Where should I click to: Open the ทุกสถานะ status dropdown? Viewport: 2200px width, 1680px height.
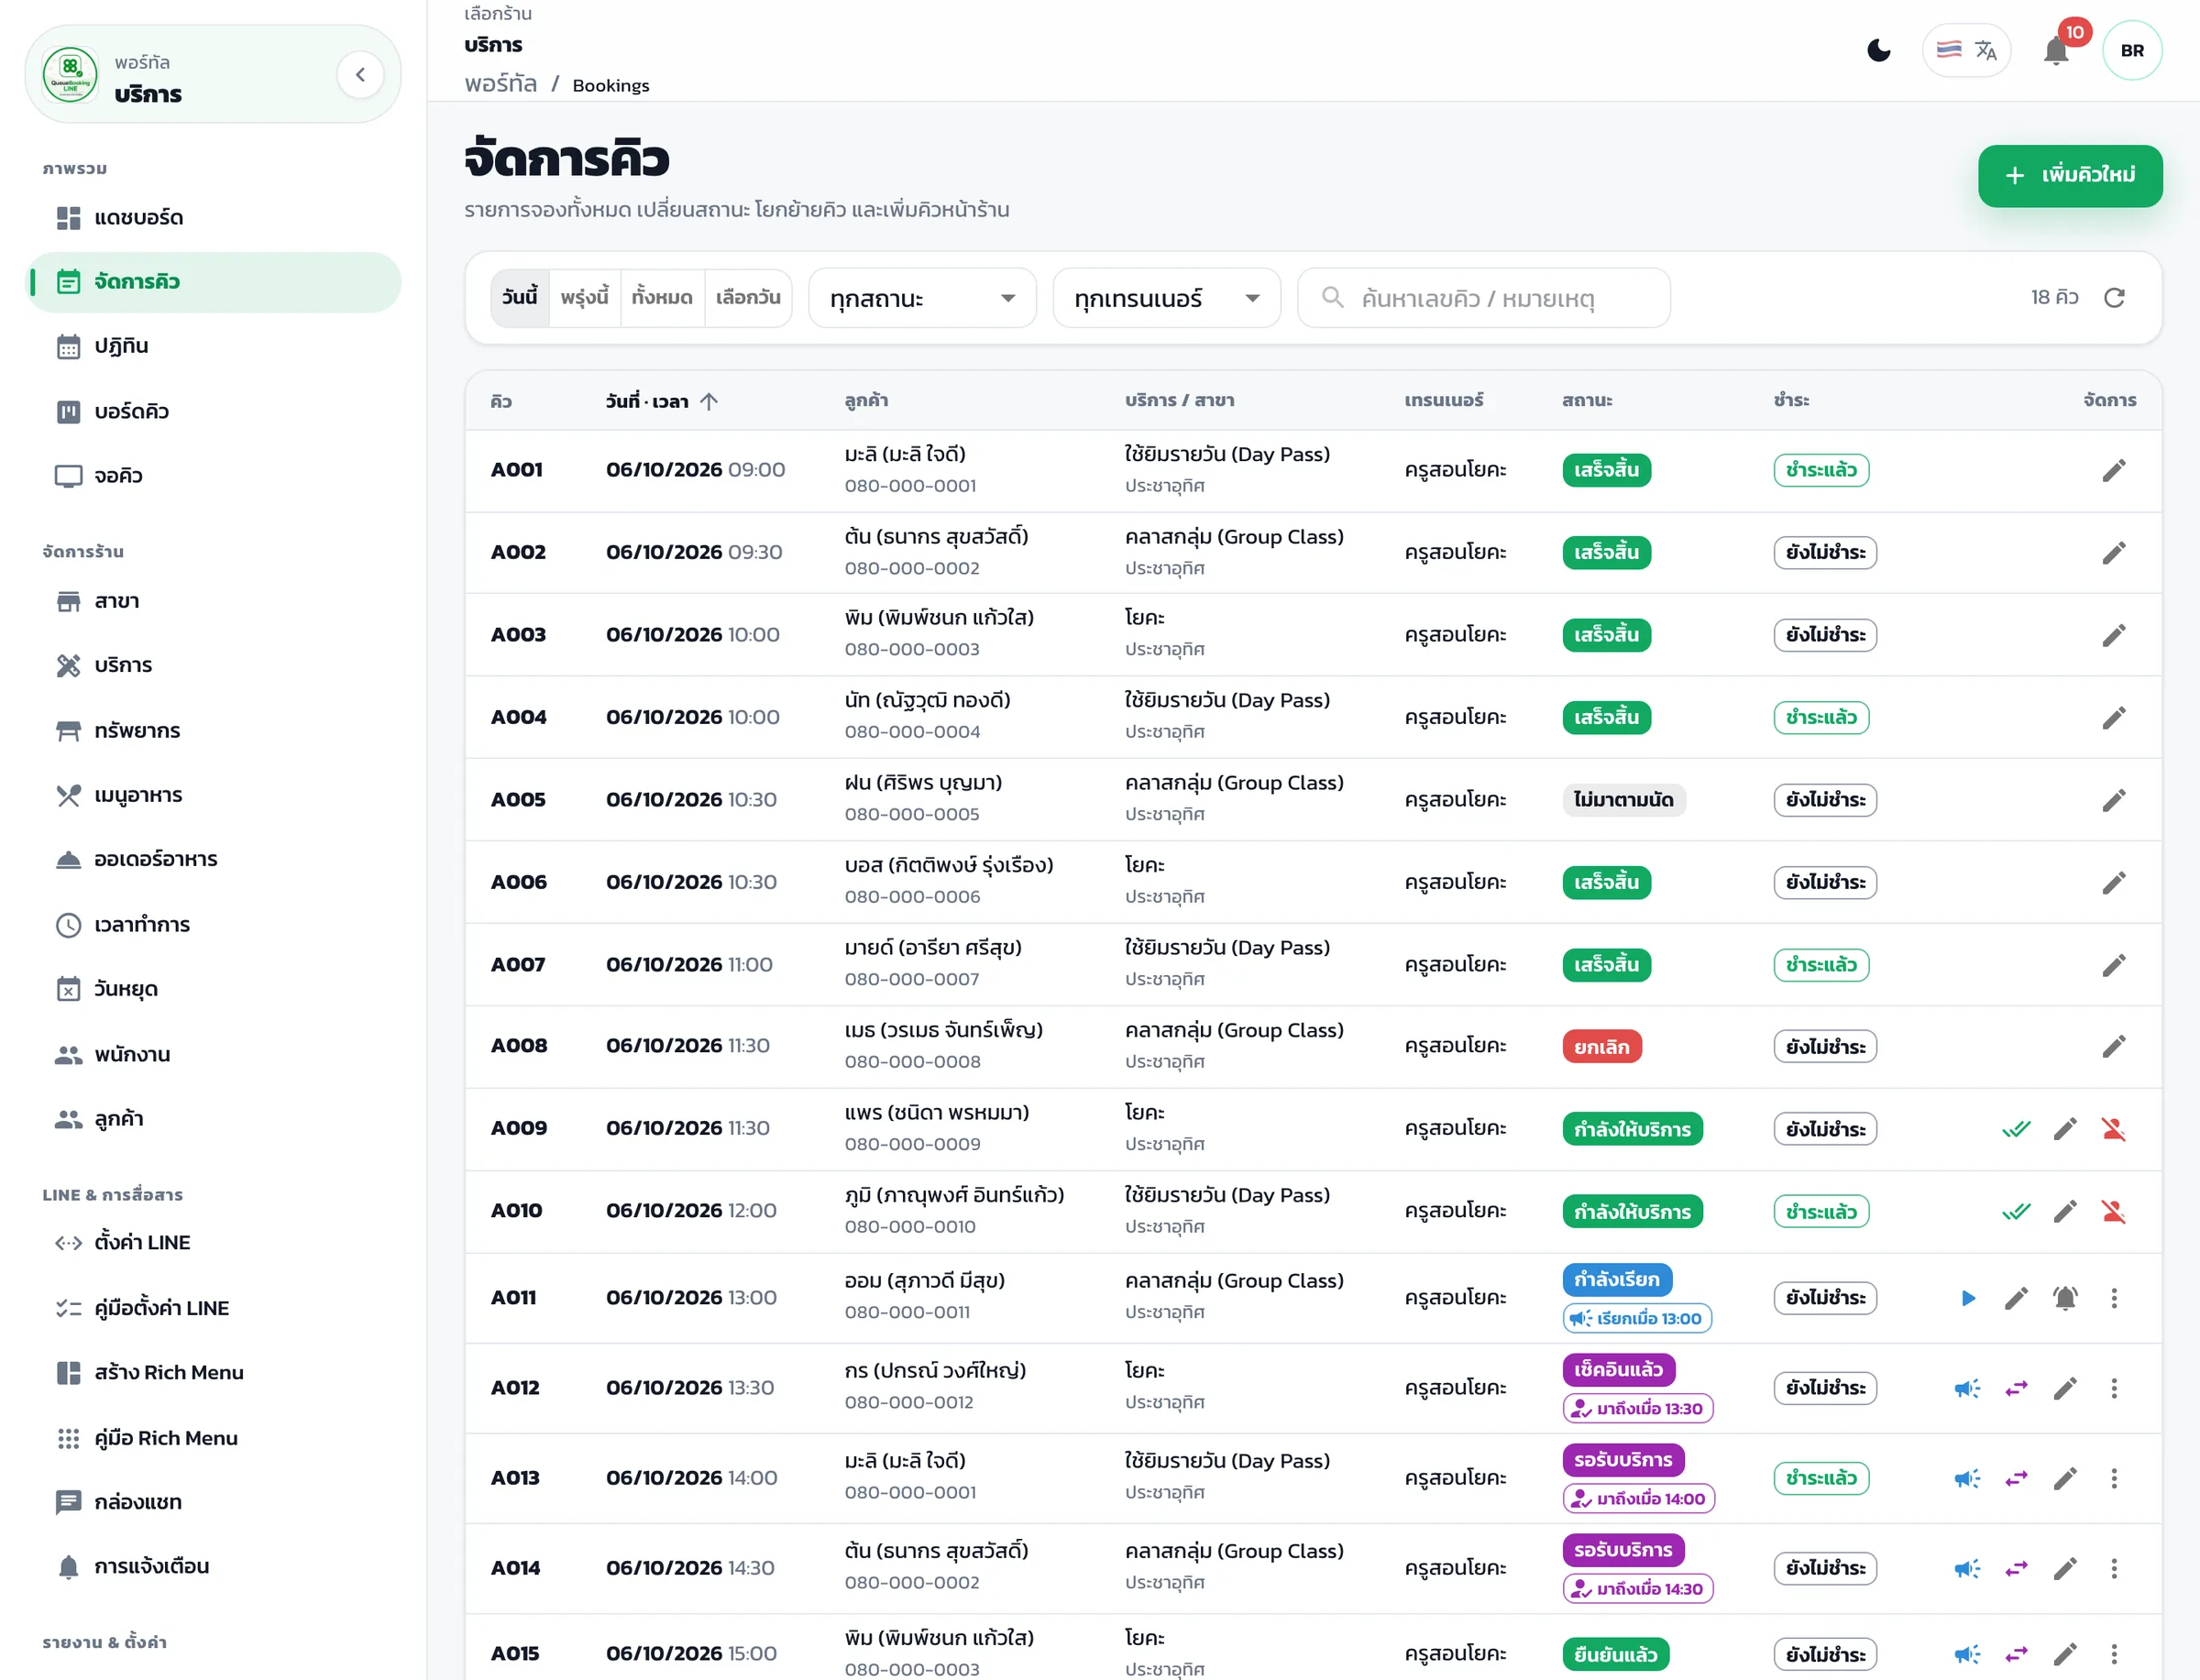(922, 298)
